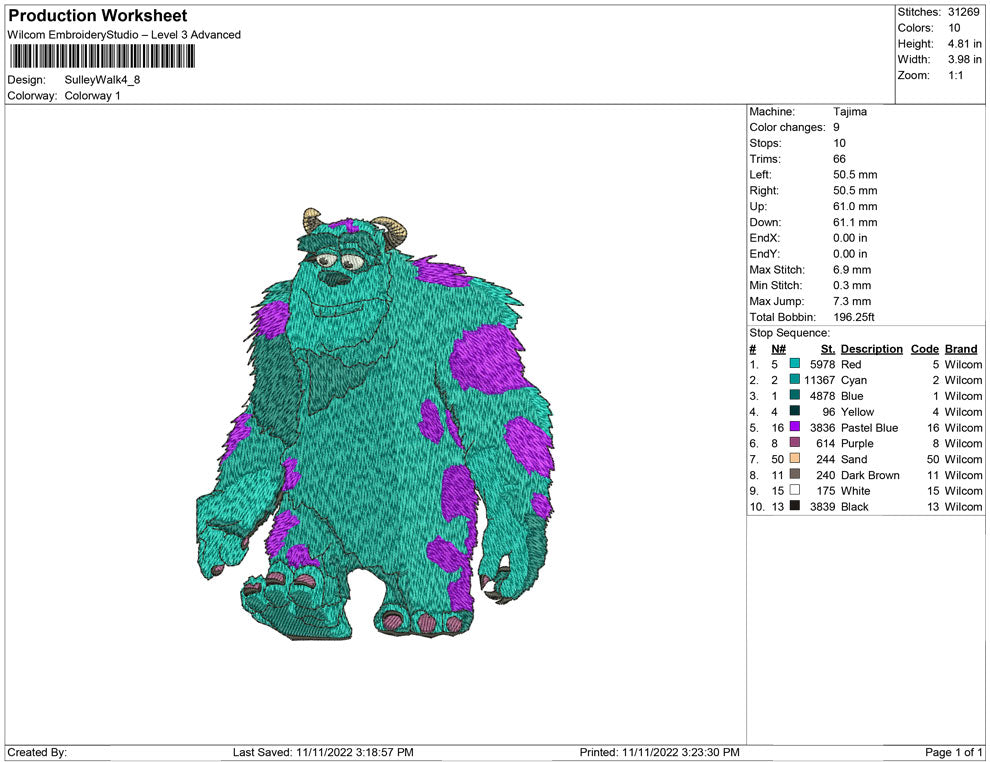Screen dimensions: 990x762
Task: Click the Cyan color swatch in row 2
Action: pyautogui.click(x=795, y=379)
